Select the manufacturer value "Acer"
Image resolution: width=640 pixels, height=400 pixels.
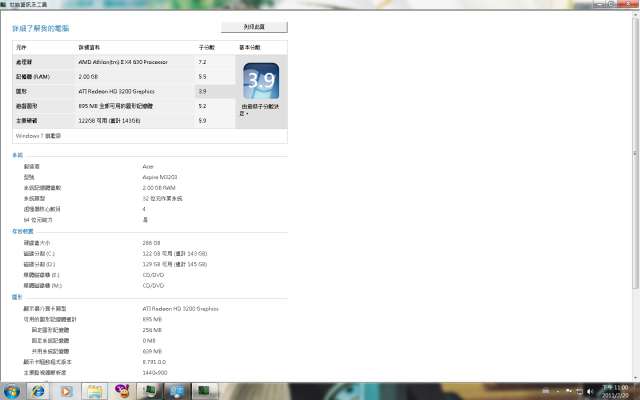click(x=148, y=167)
